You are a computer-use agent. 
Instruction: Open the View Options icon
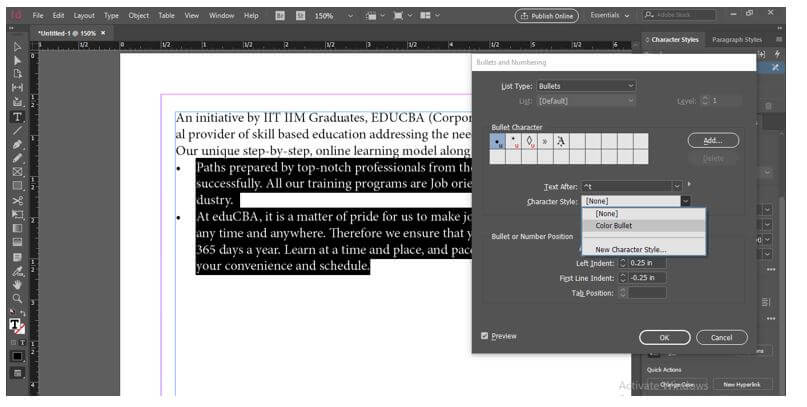(x=371, y=16)
